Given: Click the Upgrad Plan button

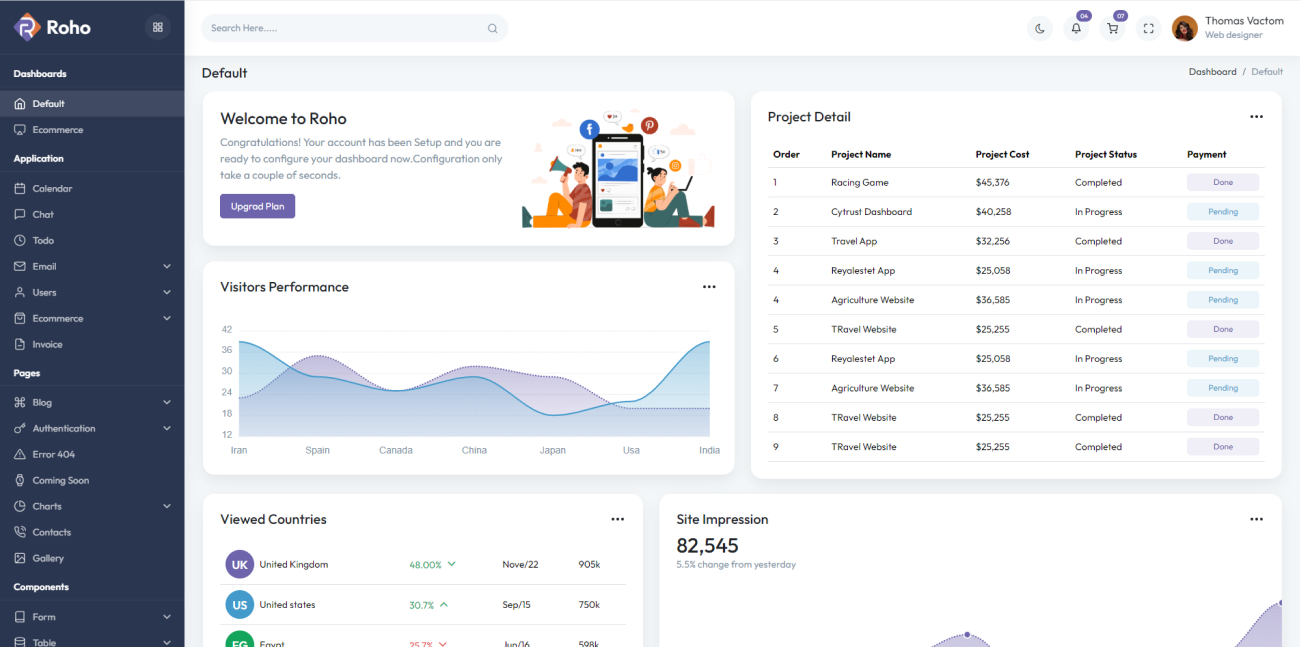Looking at the screenshot, I should click(257, 206).
